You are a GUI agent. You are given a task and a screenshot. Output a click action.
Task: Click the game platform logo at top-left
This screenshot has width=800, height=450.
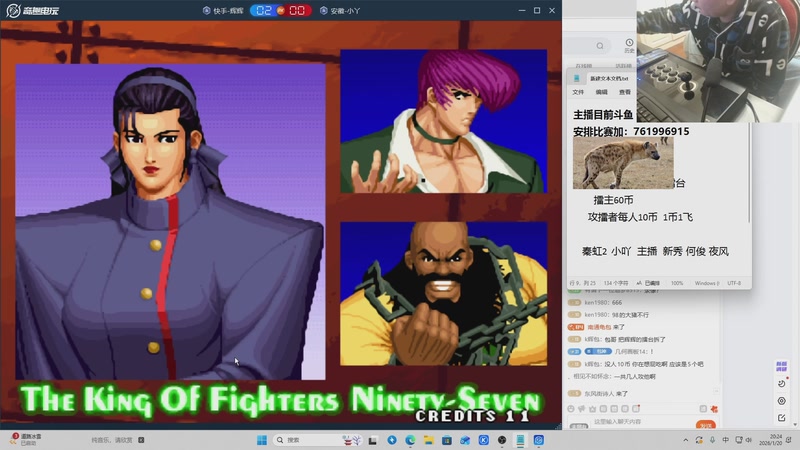point(32,10)
